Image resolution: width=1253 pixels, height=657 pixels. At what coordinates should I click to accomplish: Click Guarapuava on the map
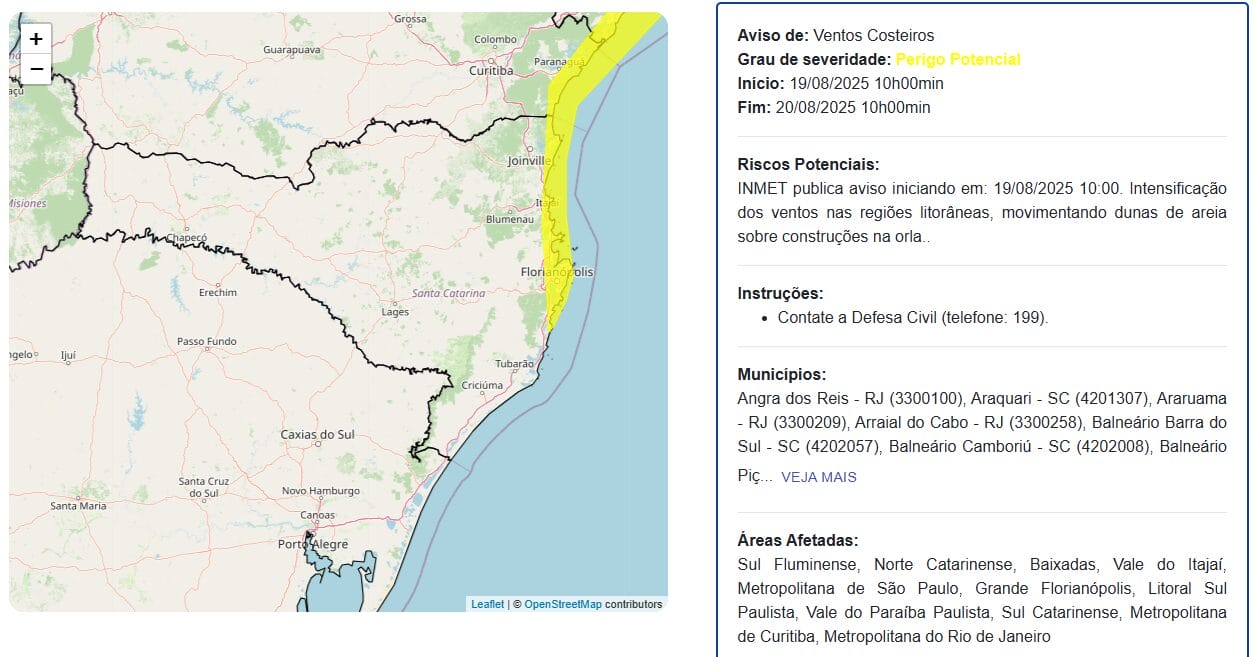click(x=291, y=49)
